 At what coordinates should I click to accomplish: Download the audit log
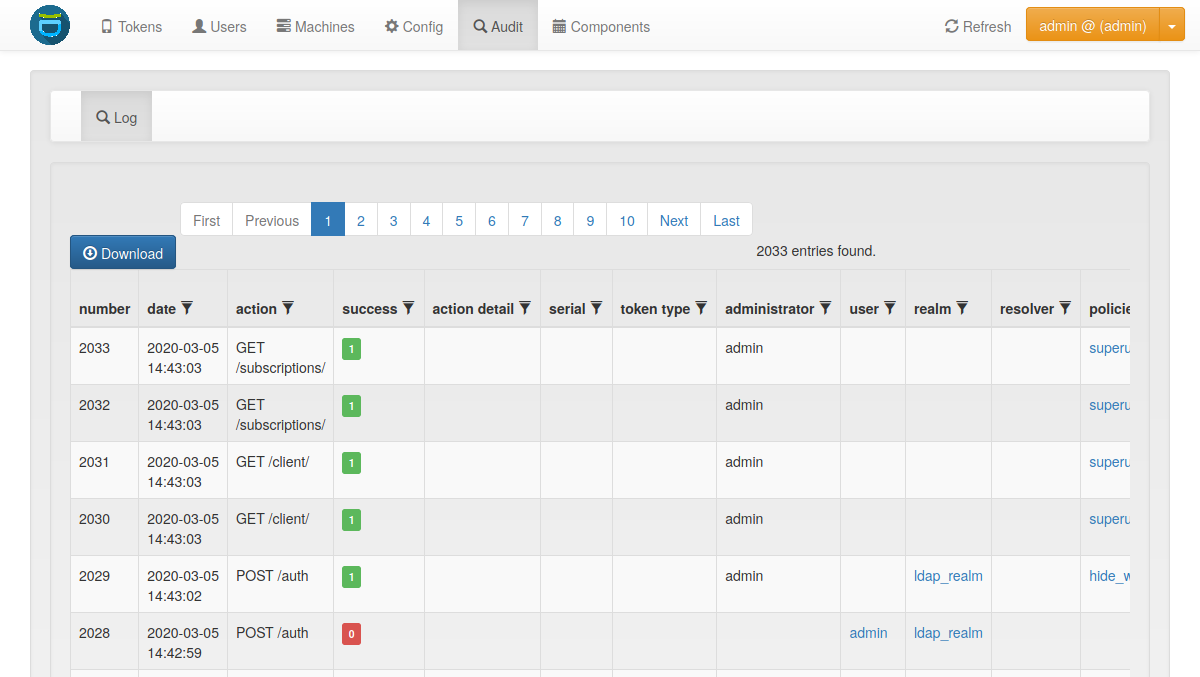123,253
